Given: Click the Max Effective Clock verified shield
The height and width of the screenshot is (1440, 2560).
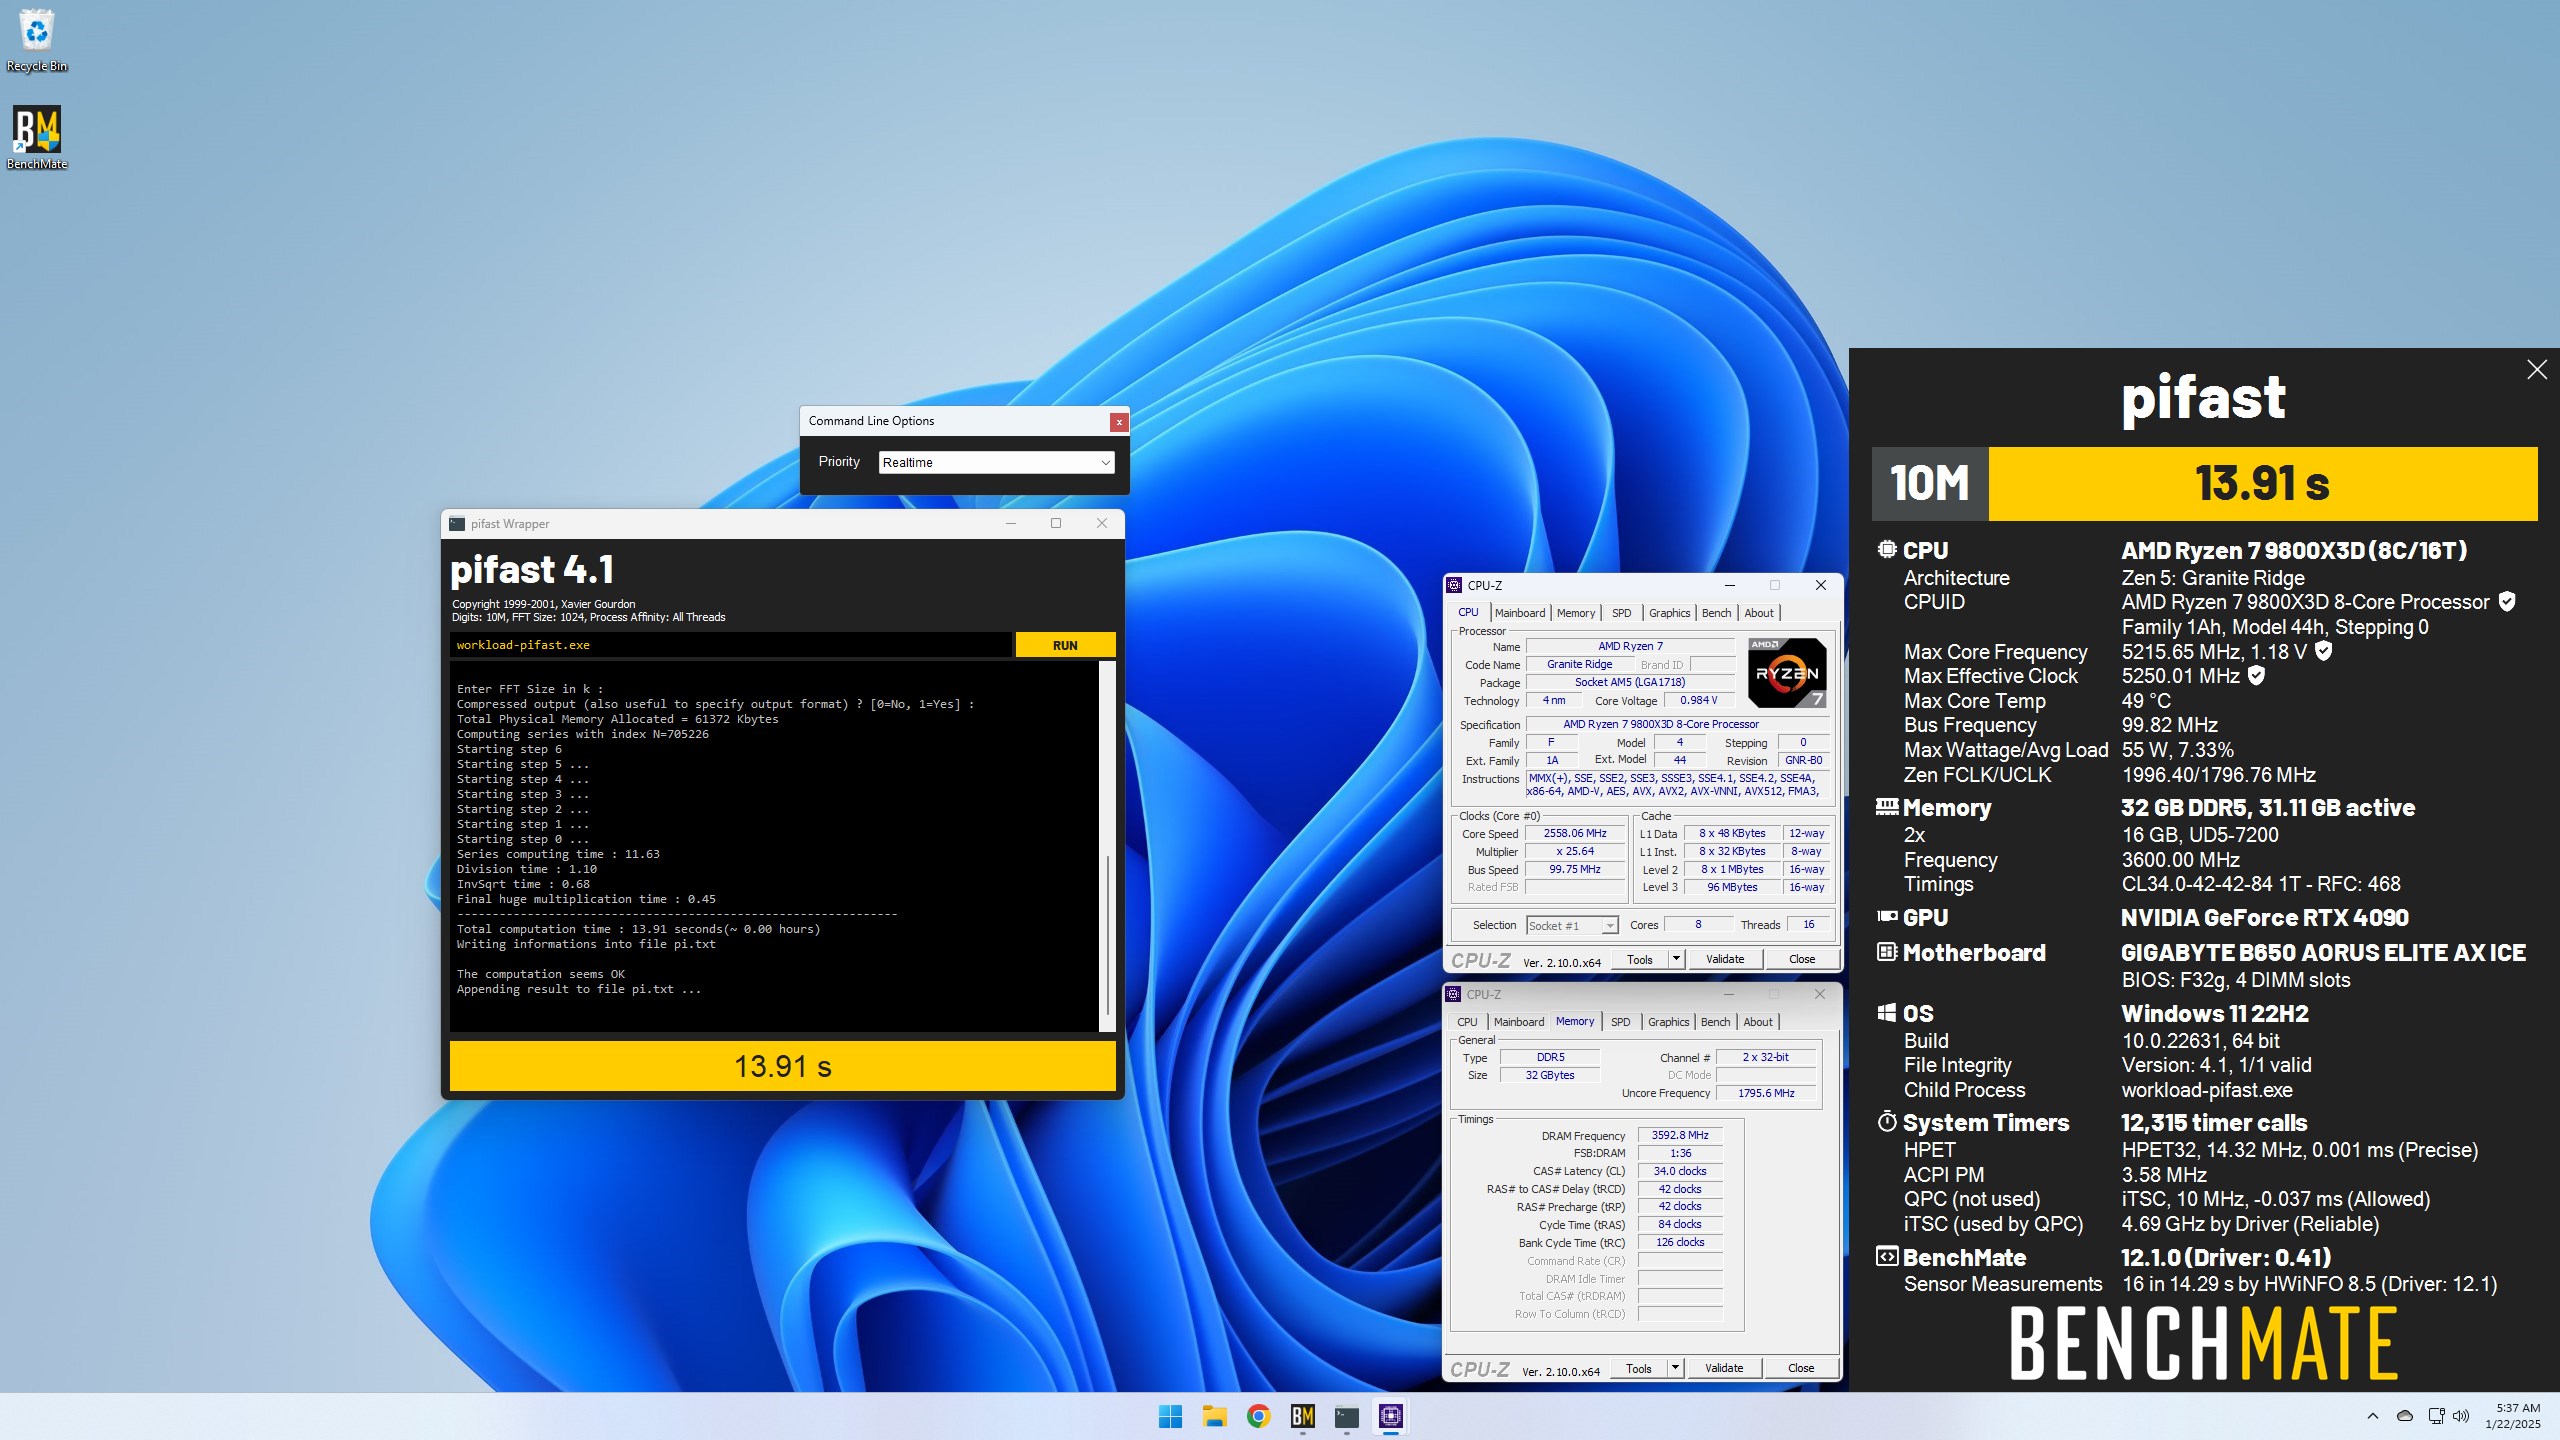Looking at the screenshot, I should (x=2256, y=675).
